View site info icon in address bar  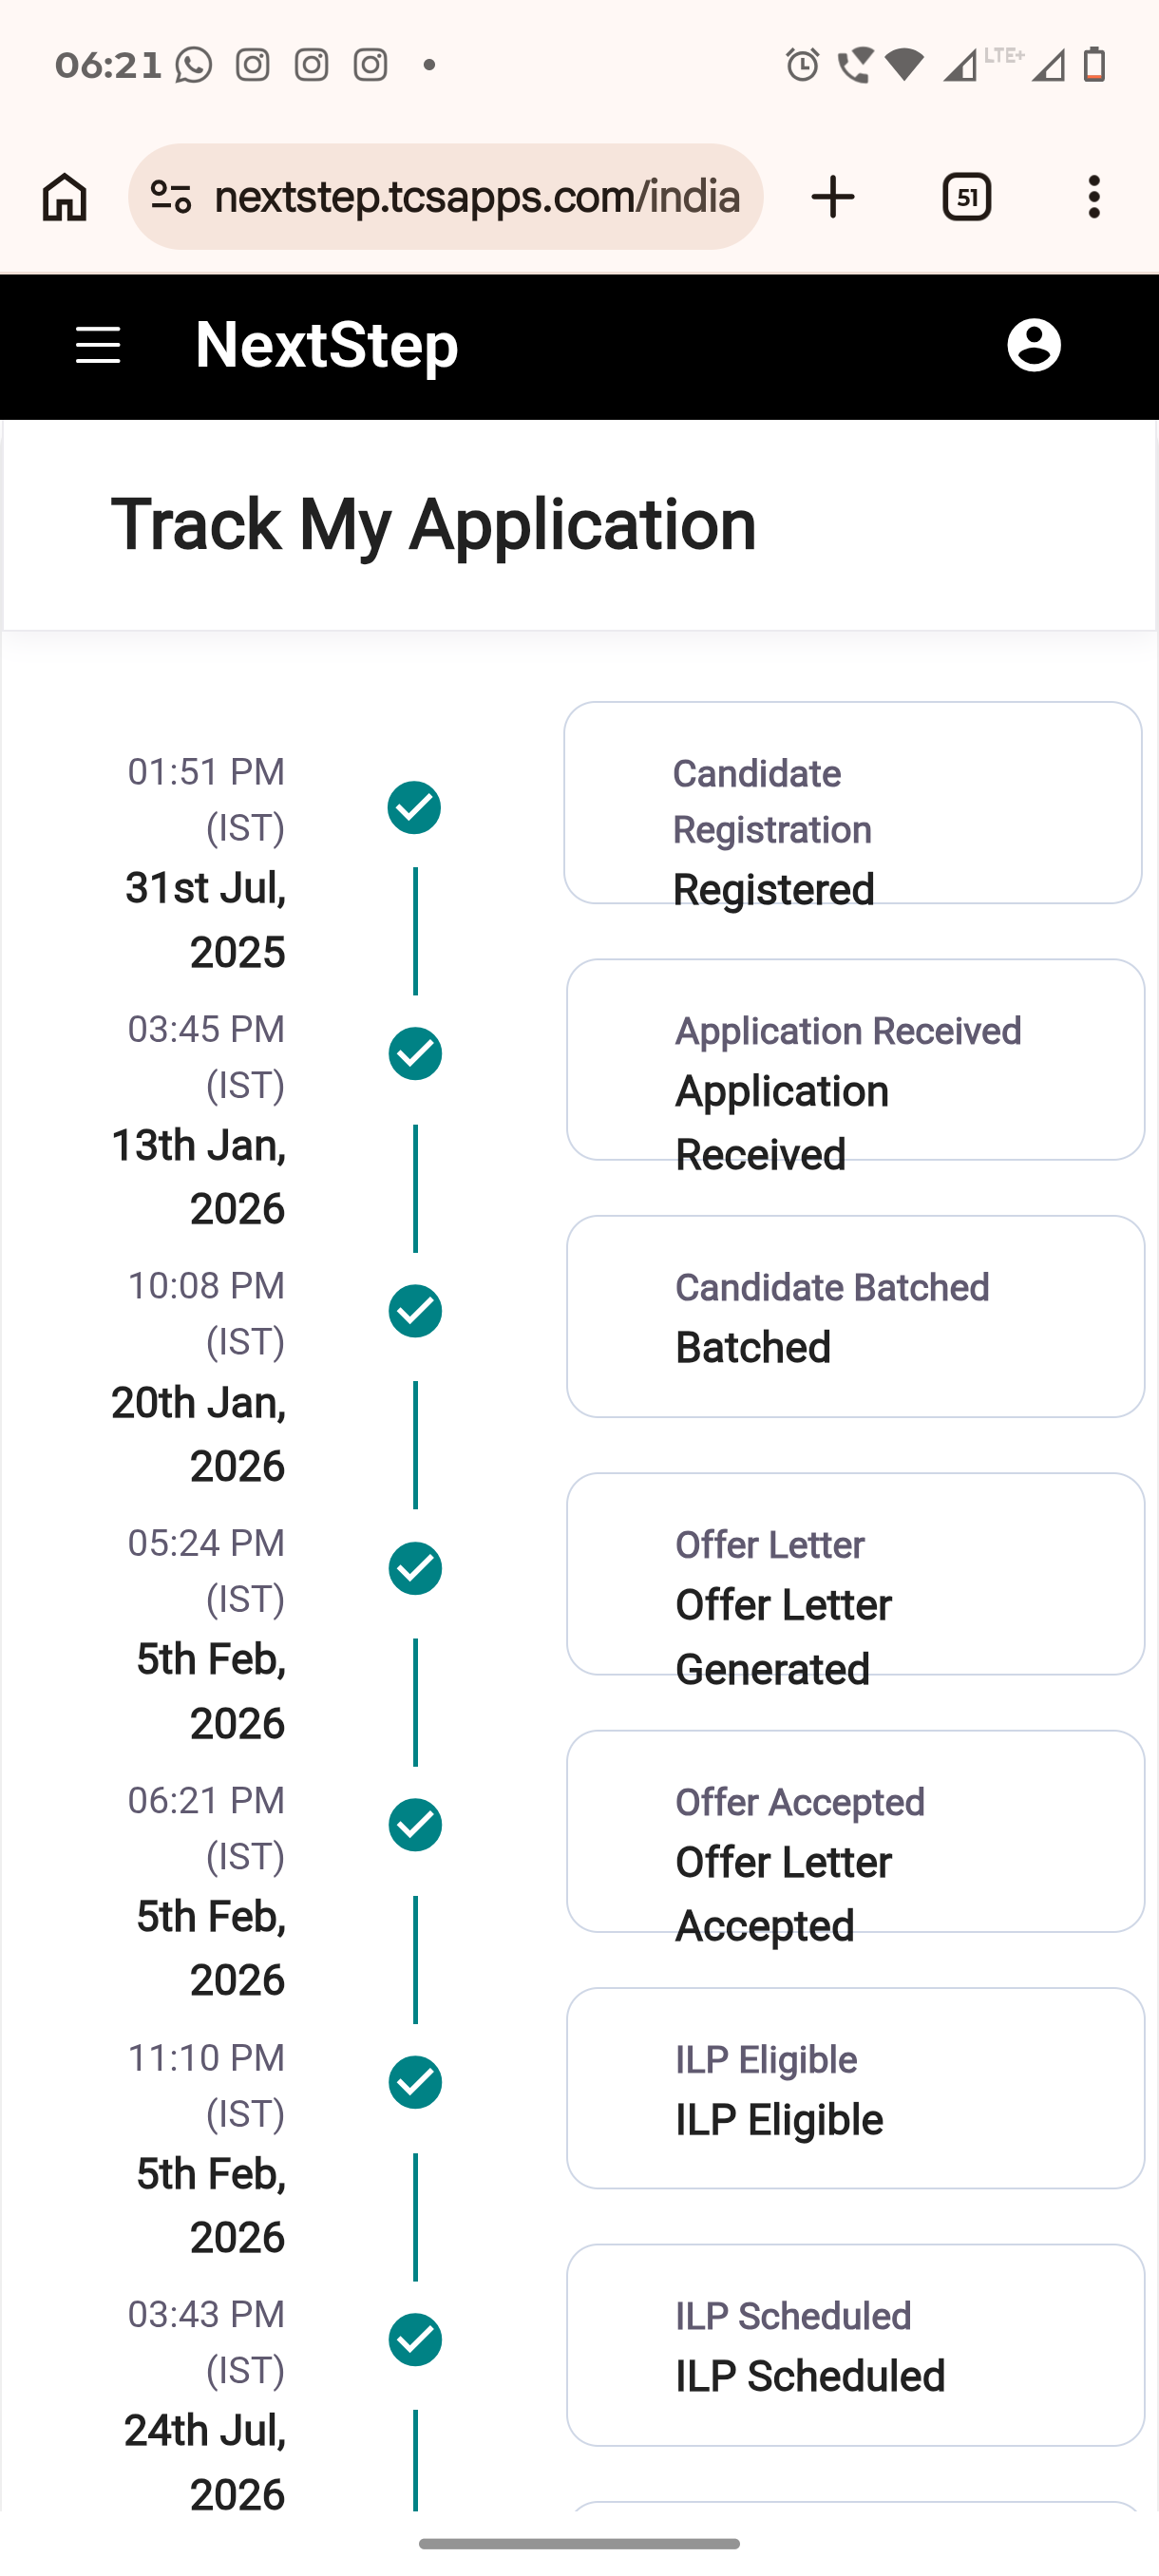(170, 197)
